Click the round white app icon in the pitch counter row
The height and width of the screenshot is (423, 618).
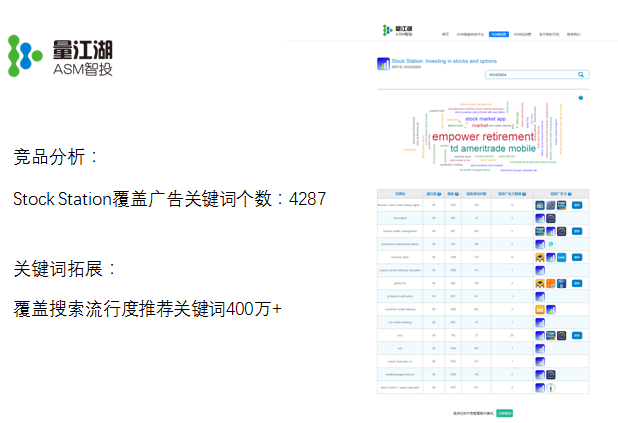(x=551, y=388)
